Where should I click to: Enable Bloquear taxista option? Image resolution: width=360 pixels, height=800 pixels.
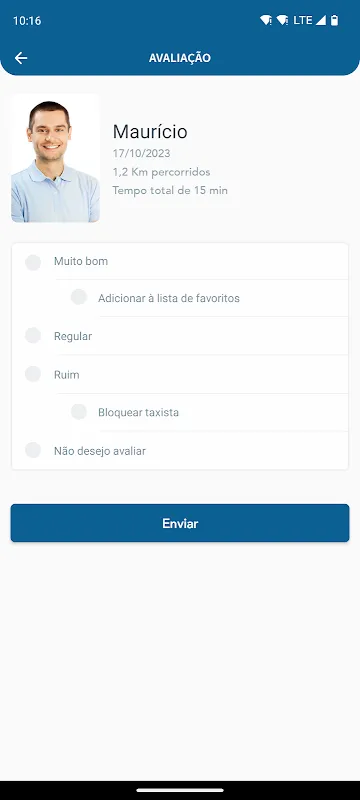click(x=79, y=411)
